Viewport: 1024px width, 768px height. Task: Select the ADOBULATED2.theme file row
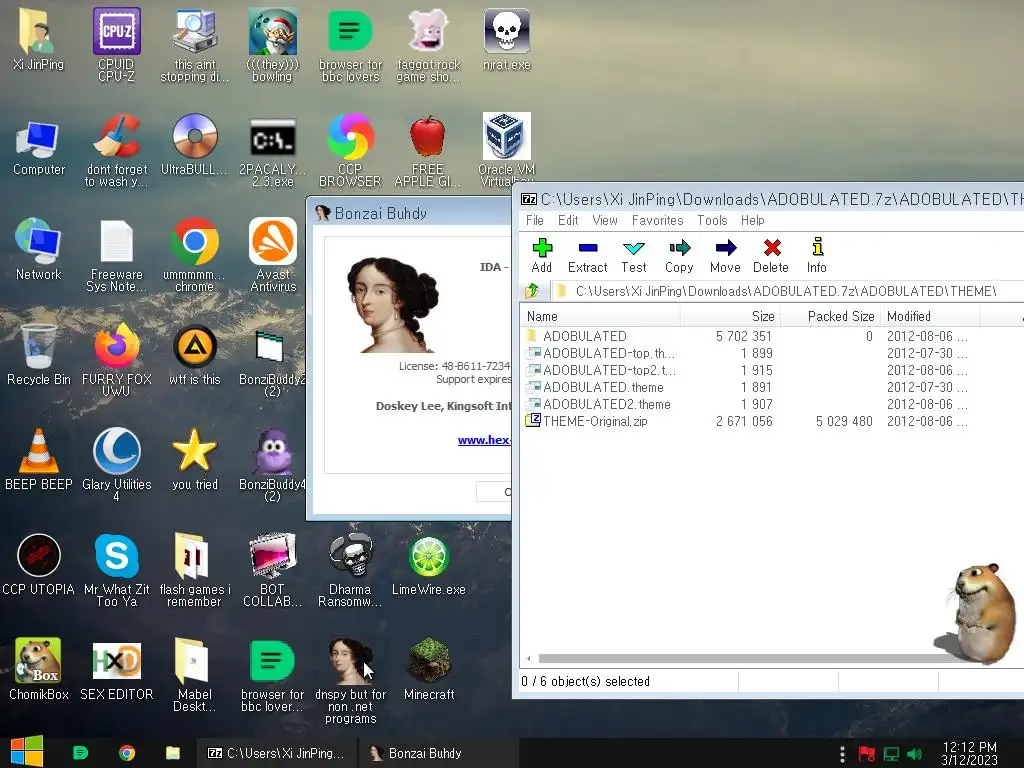771,404
